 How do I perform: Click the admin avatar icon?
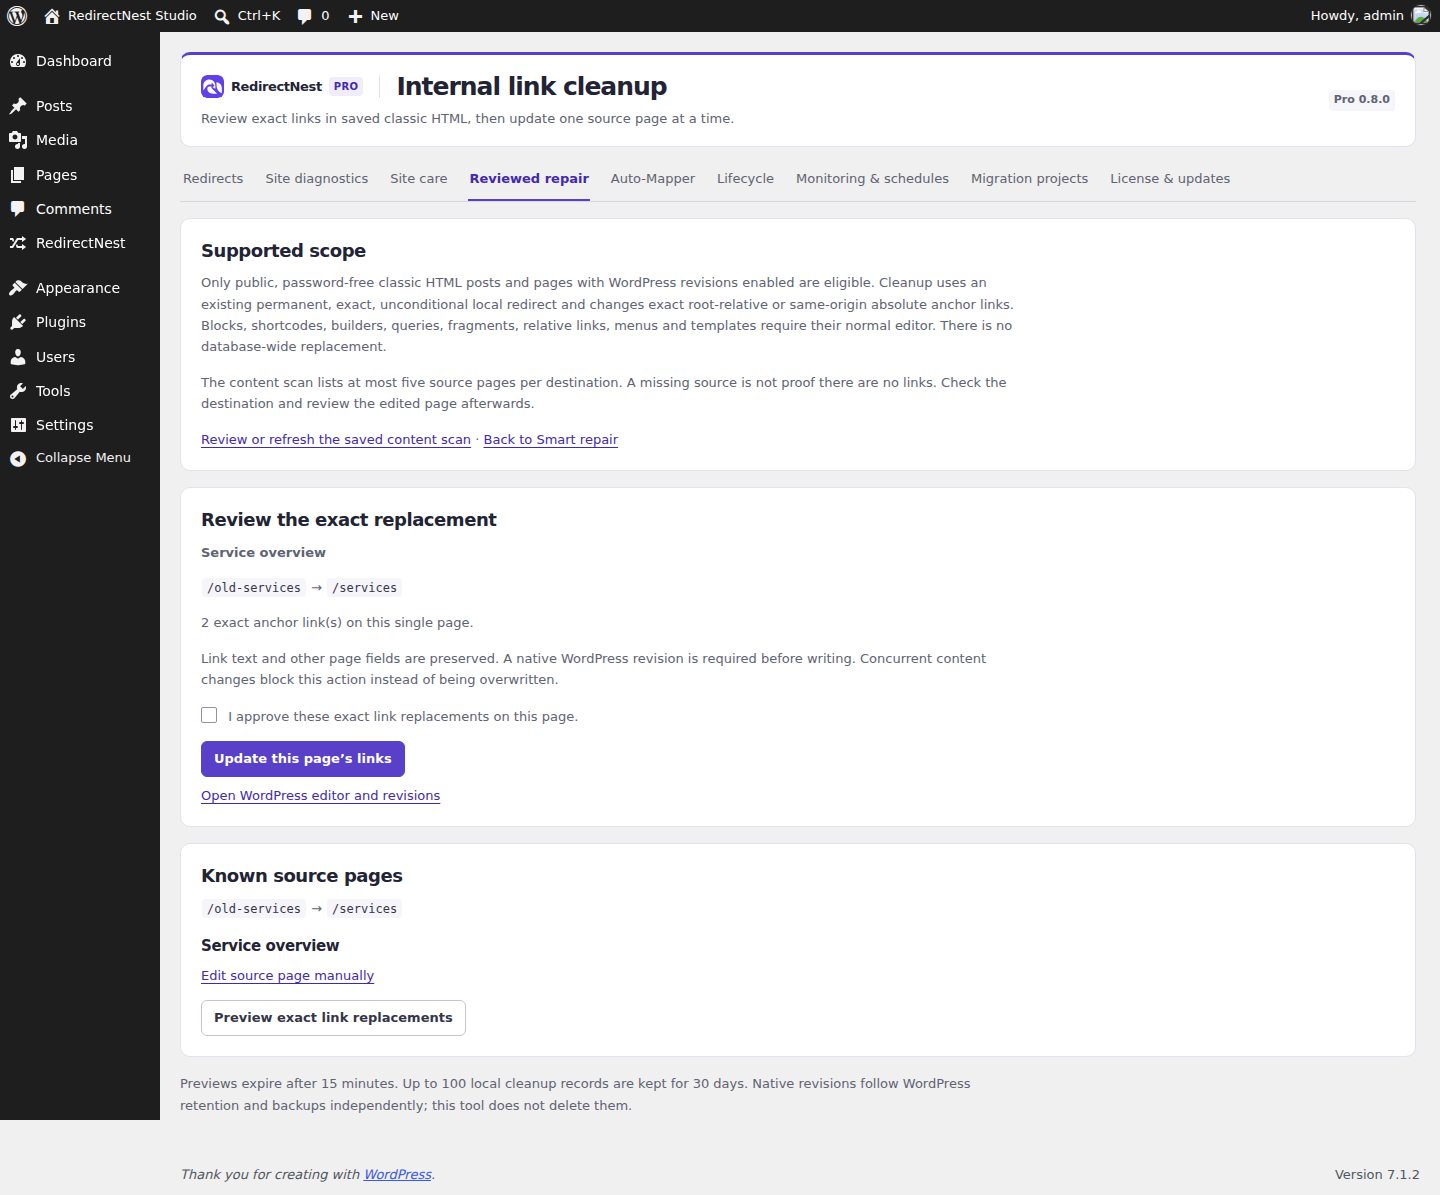click(1421, 15)
